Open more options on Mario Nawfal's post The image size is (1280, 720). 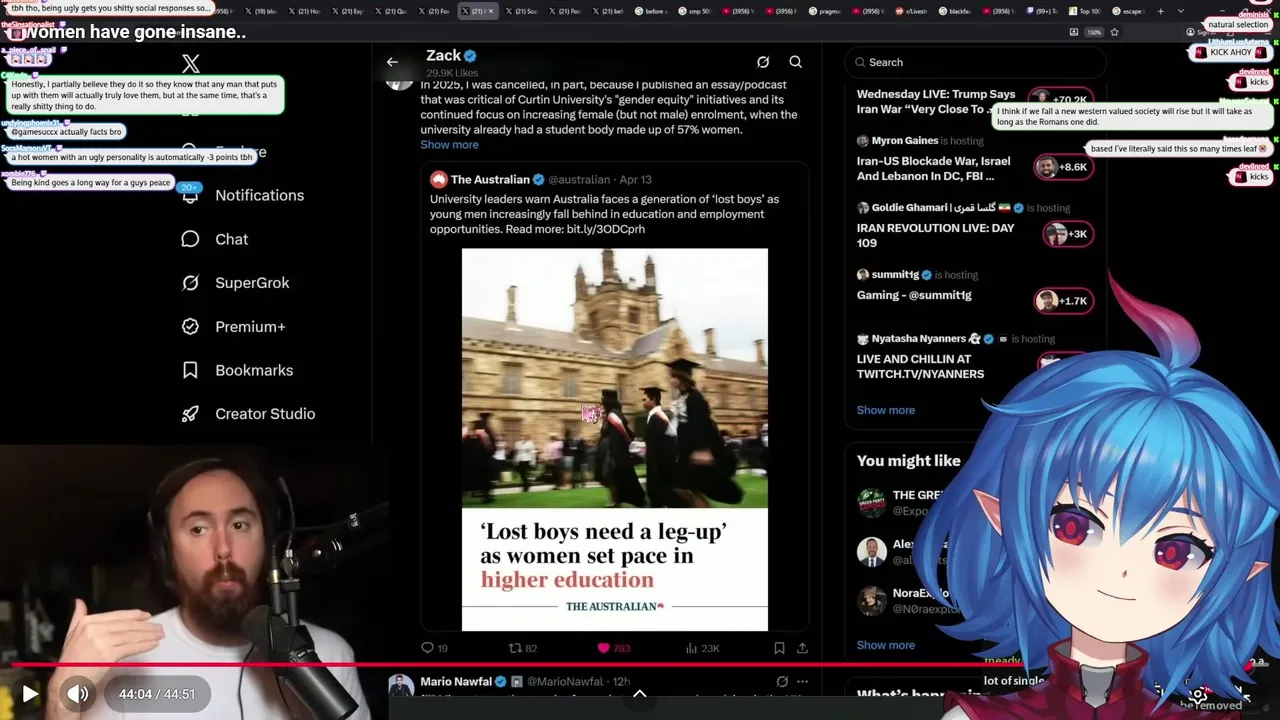pos(802,682)
